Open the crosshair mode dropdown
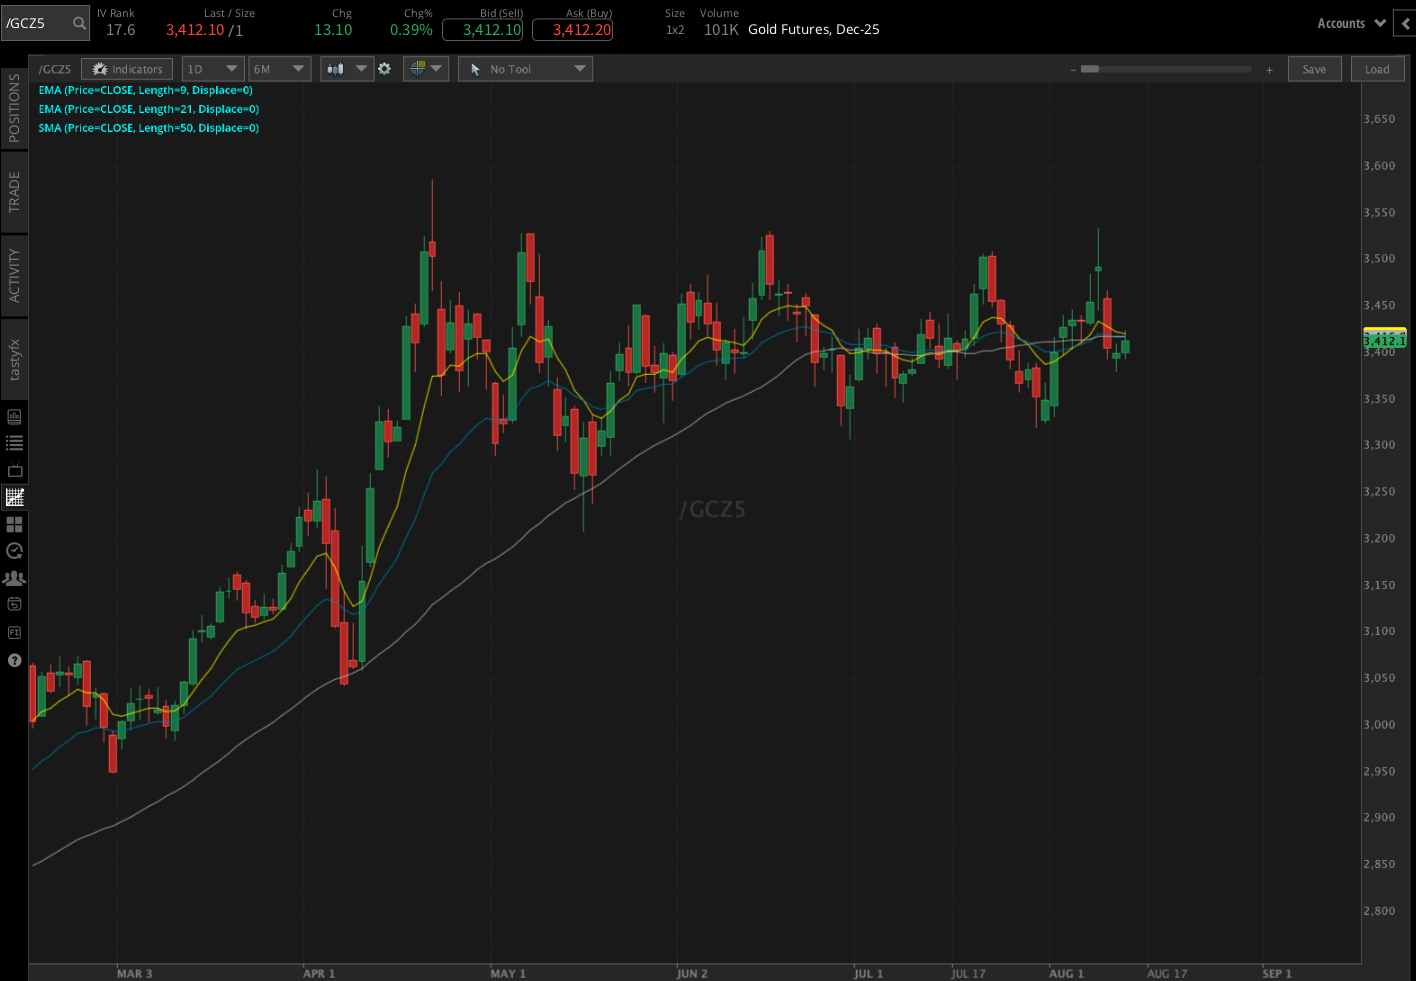The image size is (1416, 981). coord(425,69)
